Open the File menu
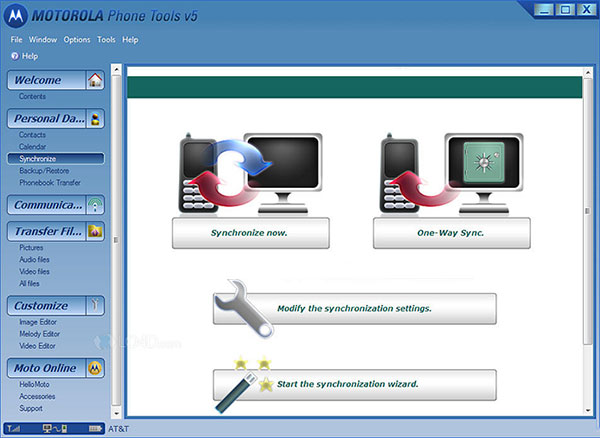 16,40
